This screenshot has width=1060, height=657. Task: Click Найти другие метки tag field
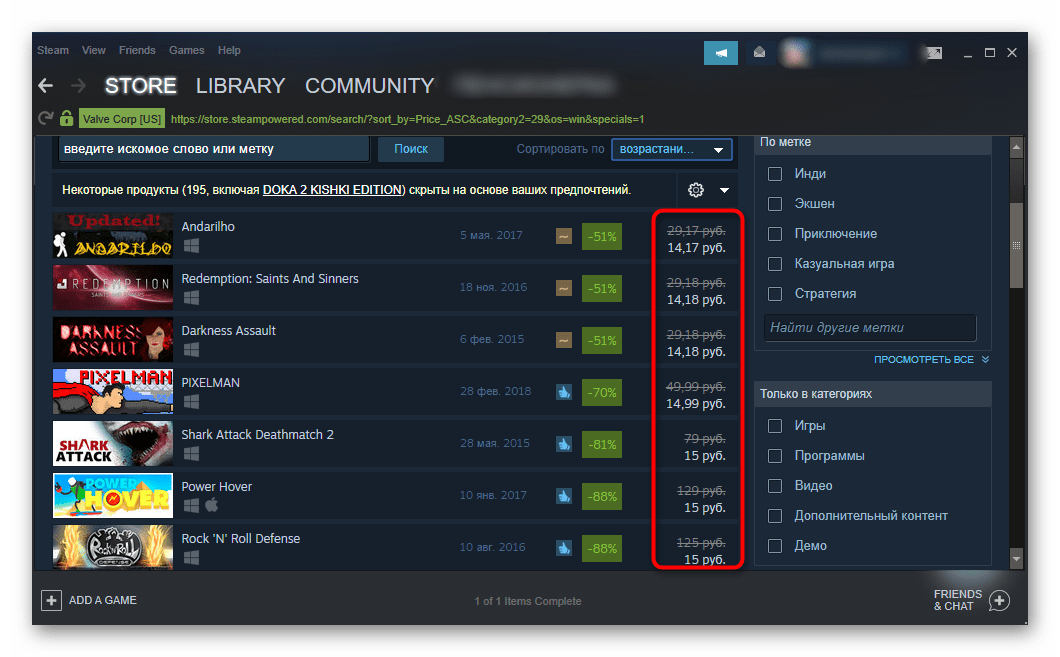[871, 328]
